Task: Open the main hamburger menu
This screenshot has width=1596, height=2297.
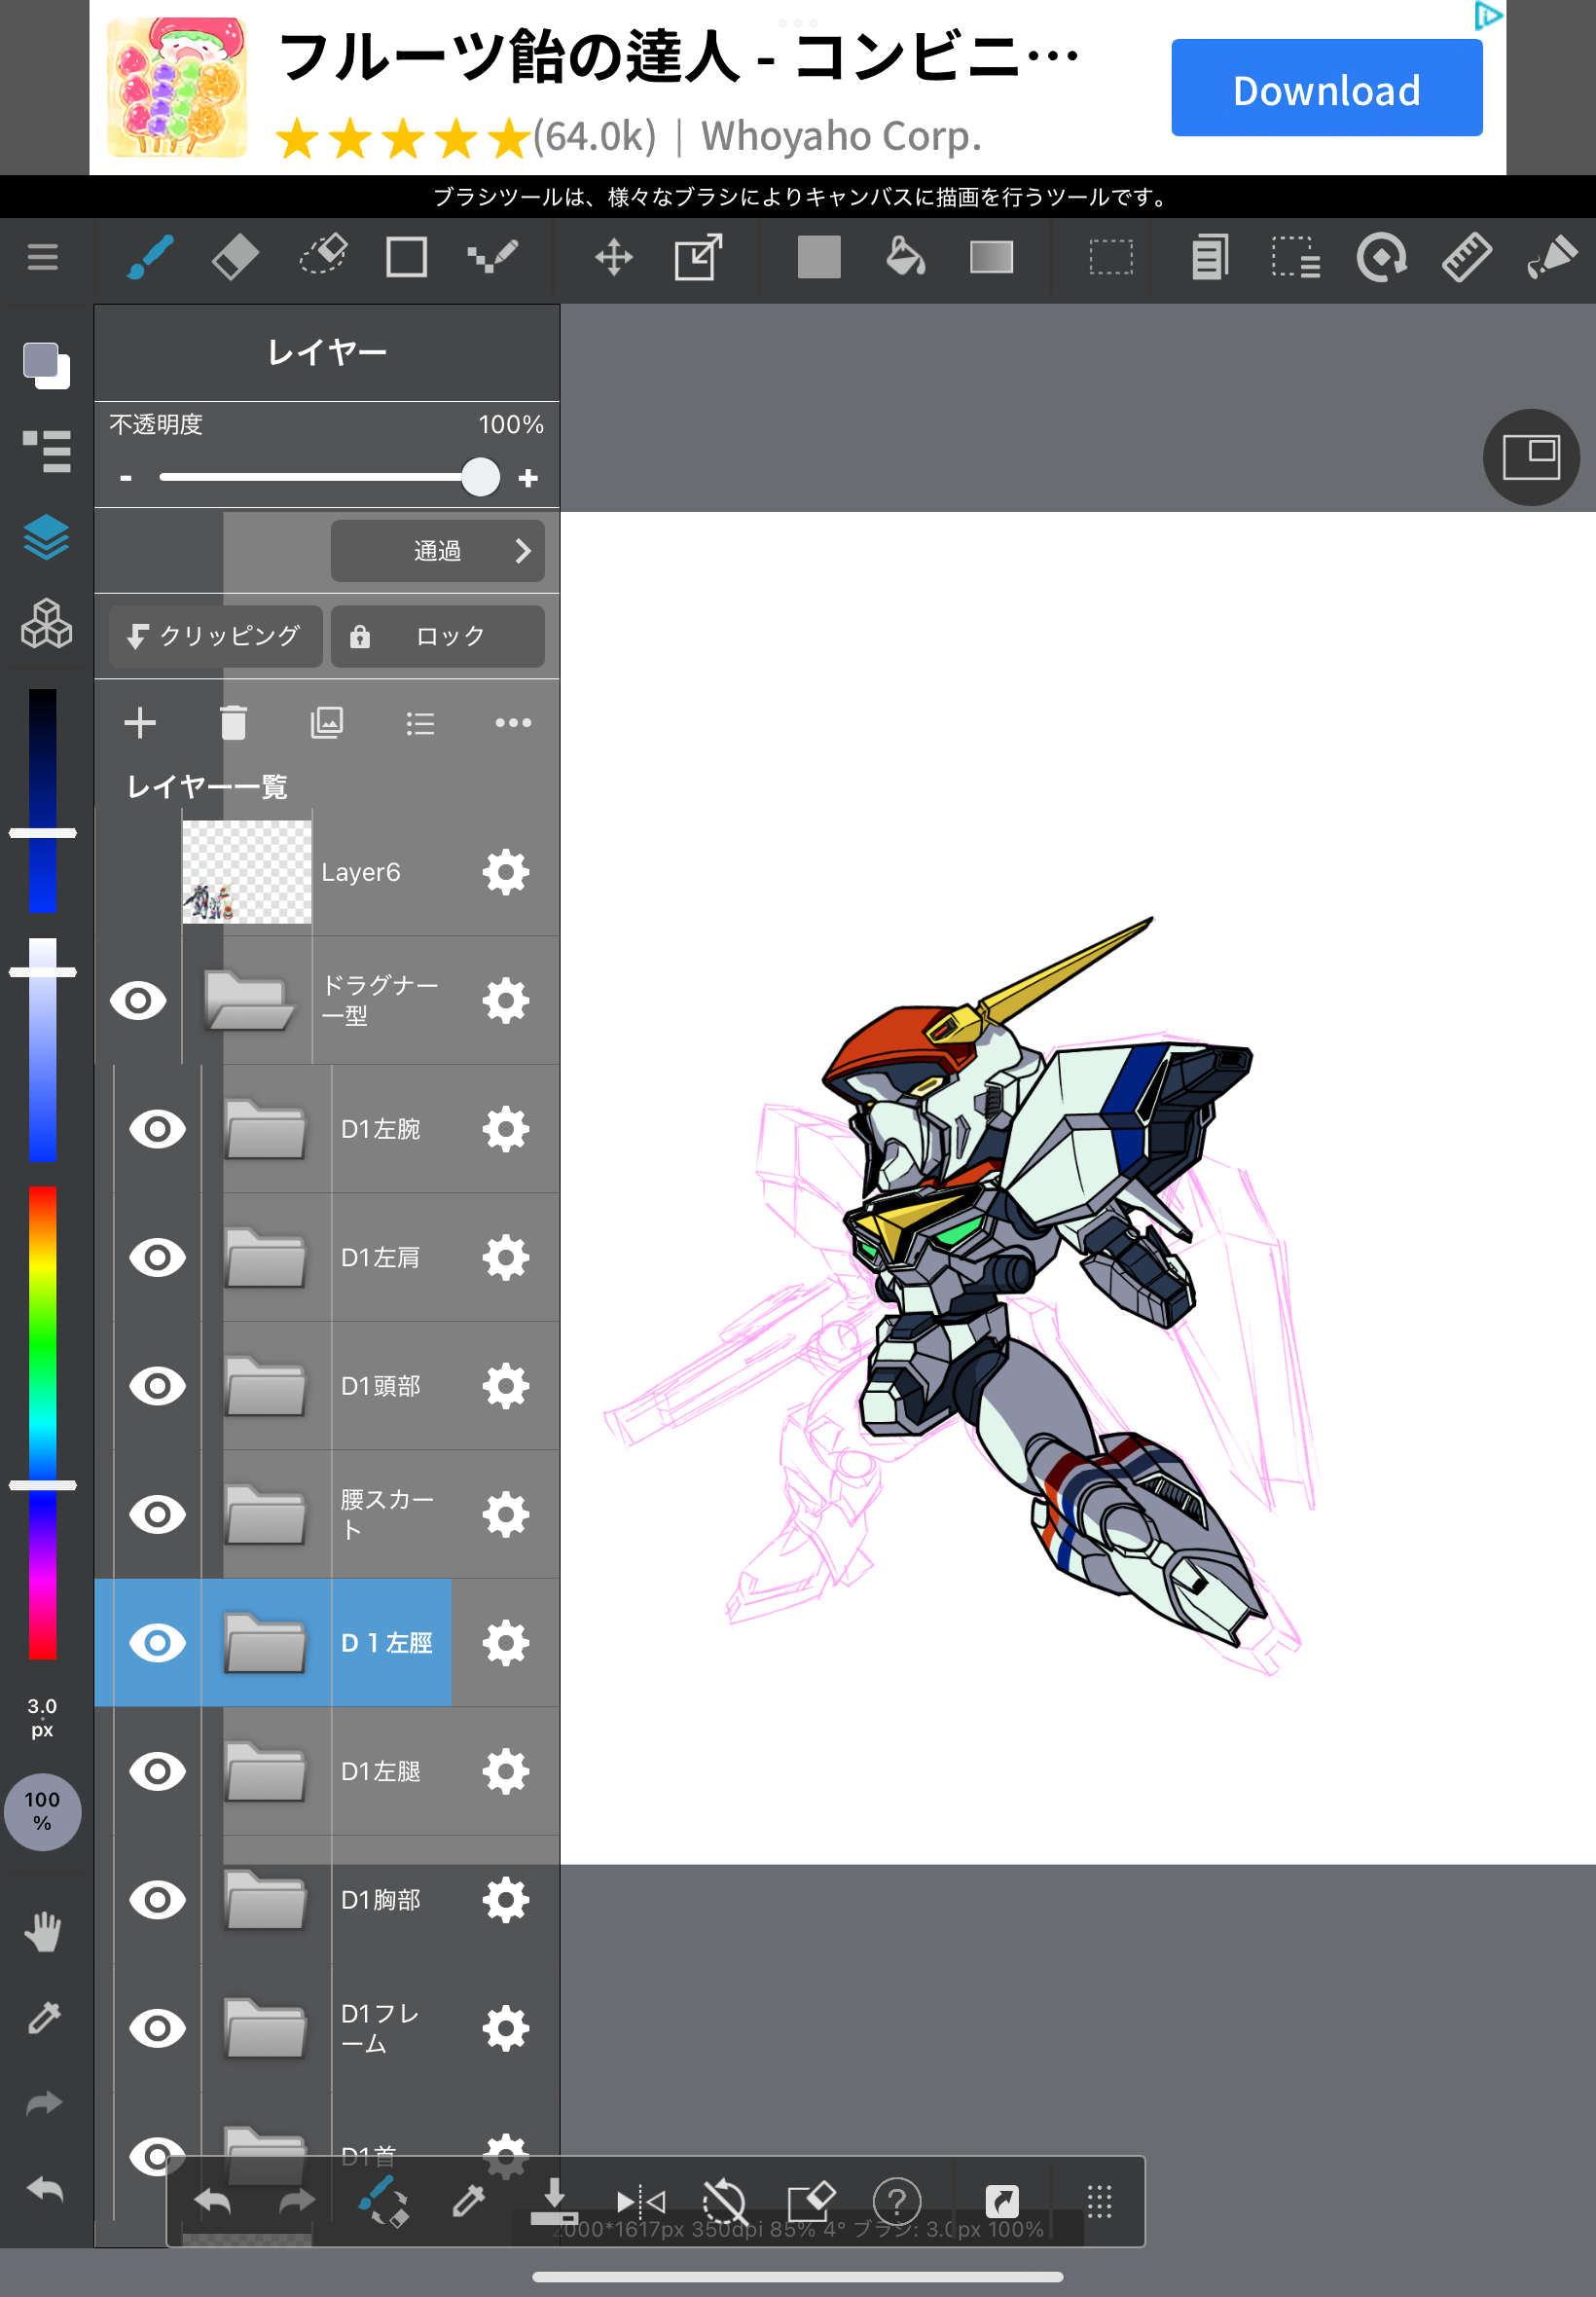Action: (x=42, y=258)
